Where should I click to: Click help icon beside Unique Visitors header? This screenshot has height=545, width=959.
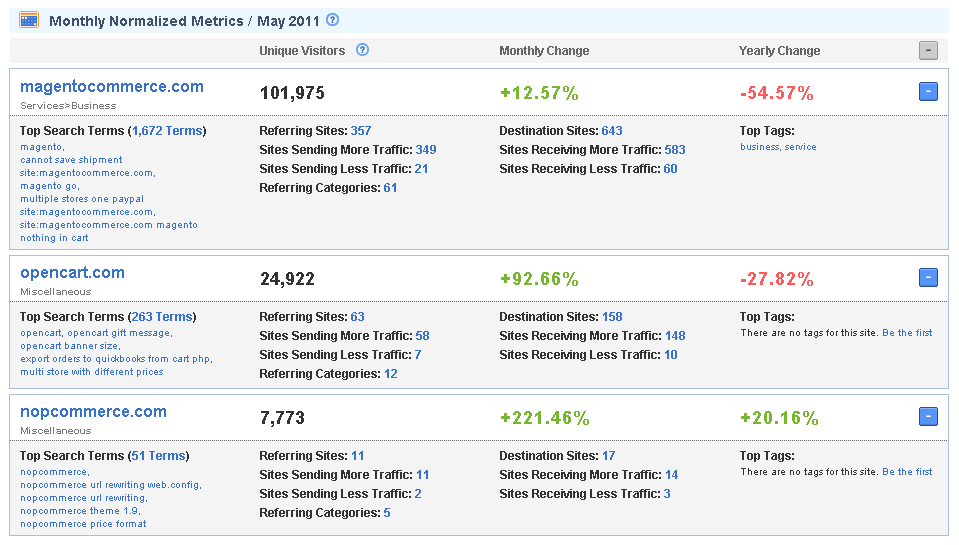(363, 50)
